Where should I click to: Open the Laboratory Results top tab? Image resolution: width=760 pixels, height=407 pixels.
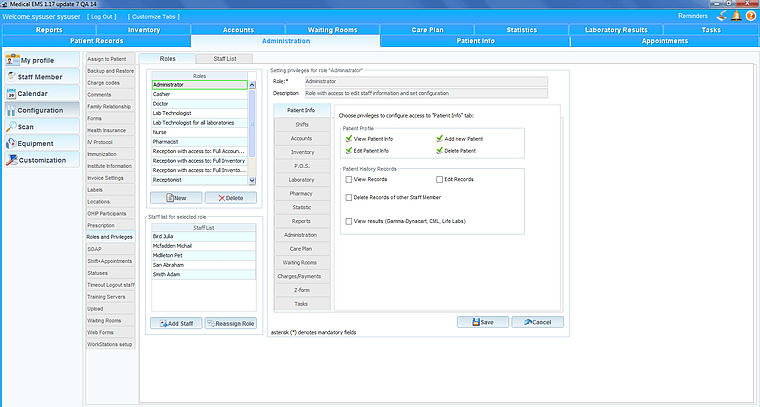coord(616,30)
